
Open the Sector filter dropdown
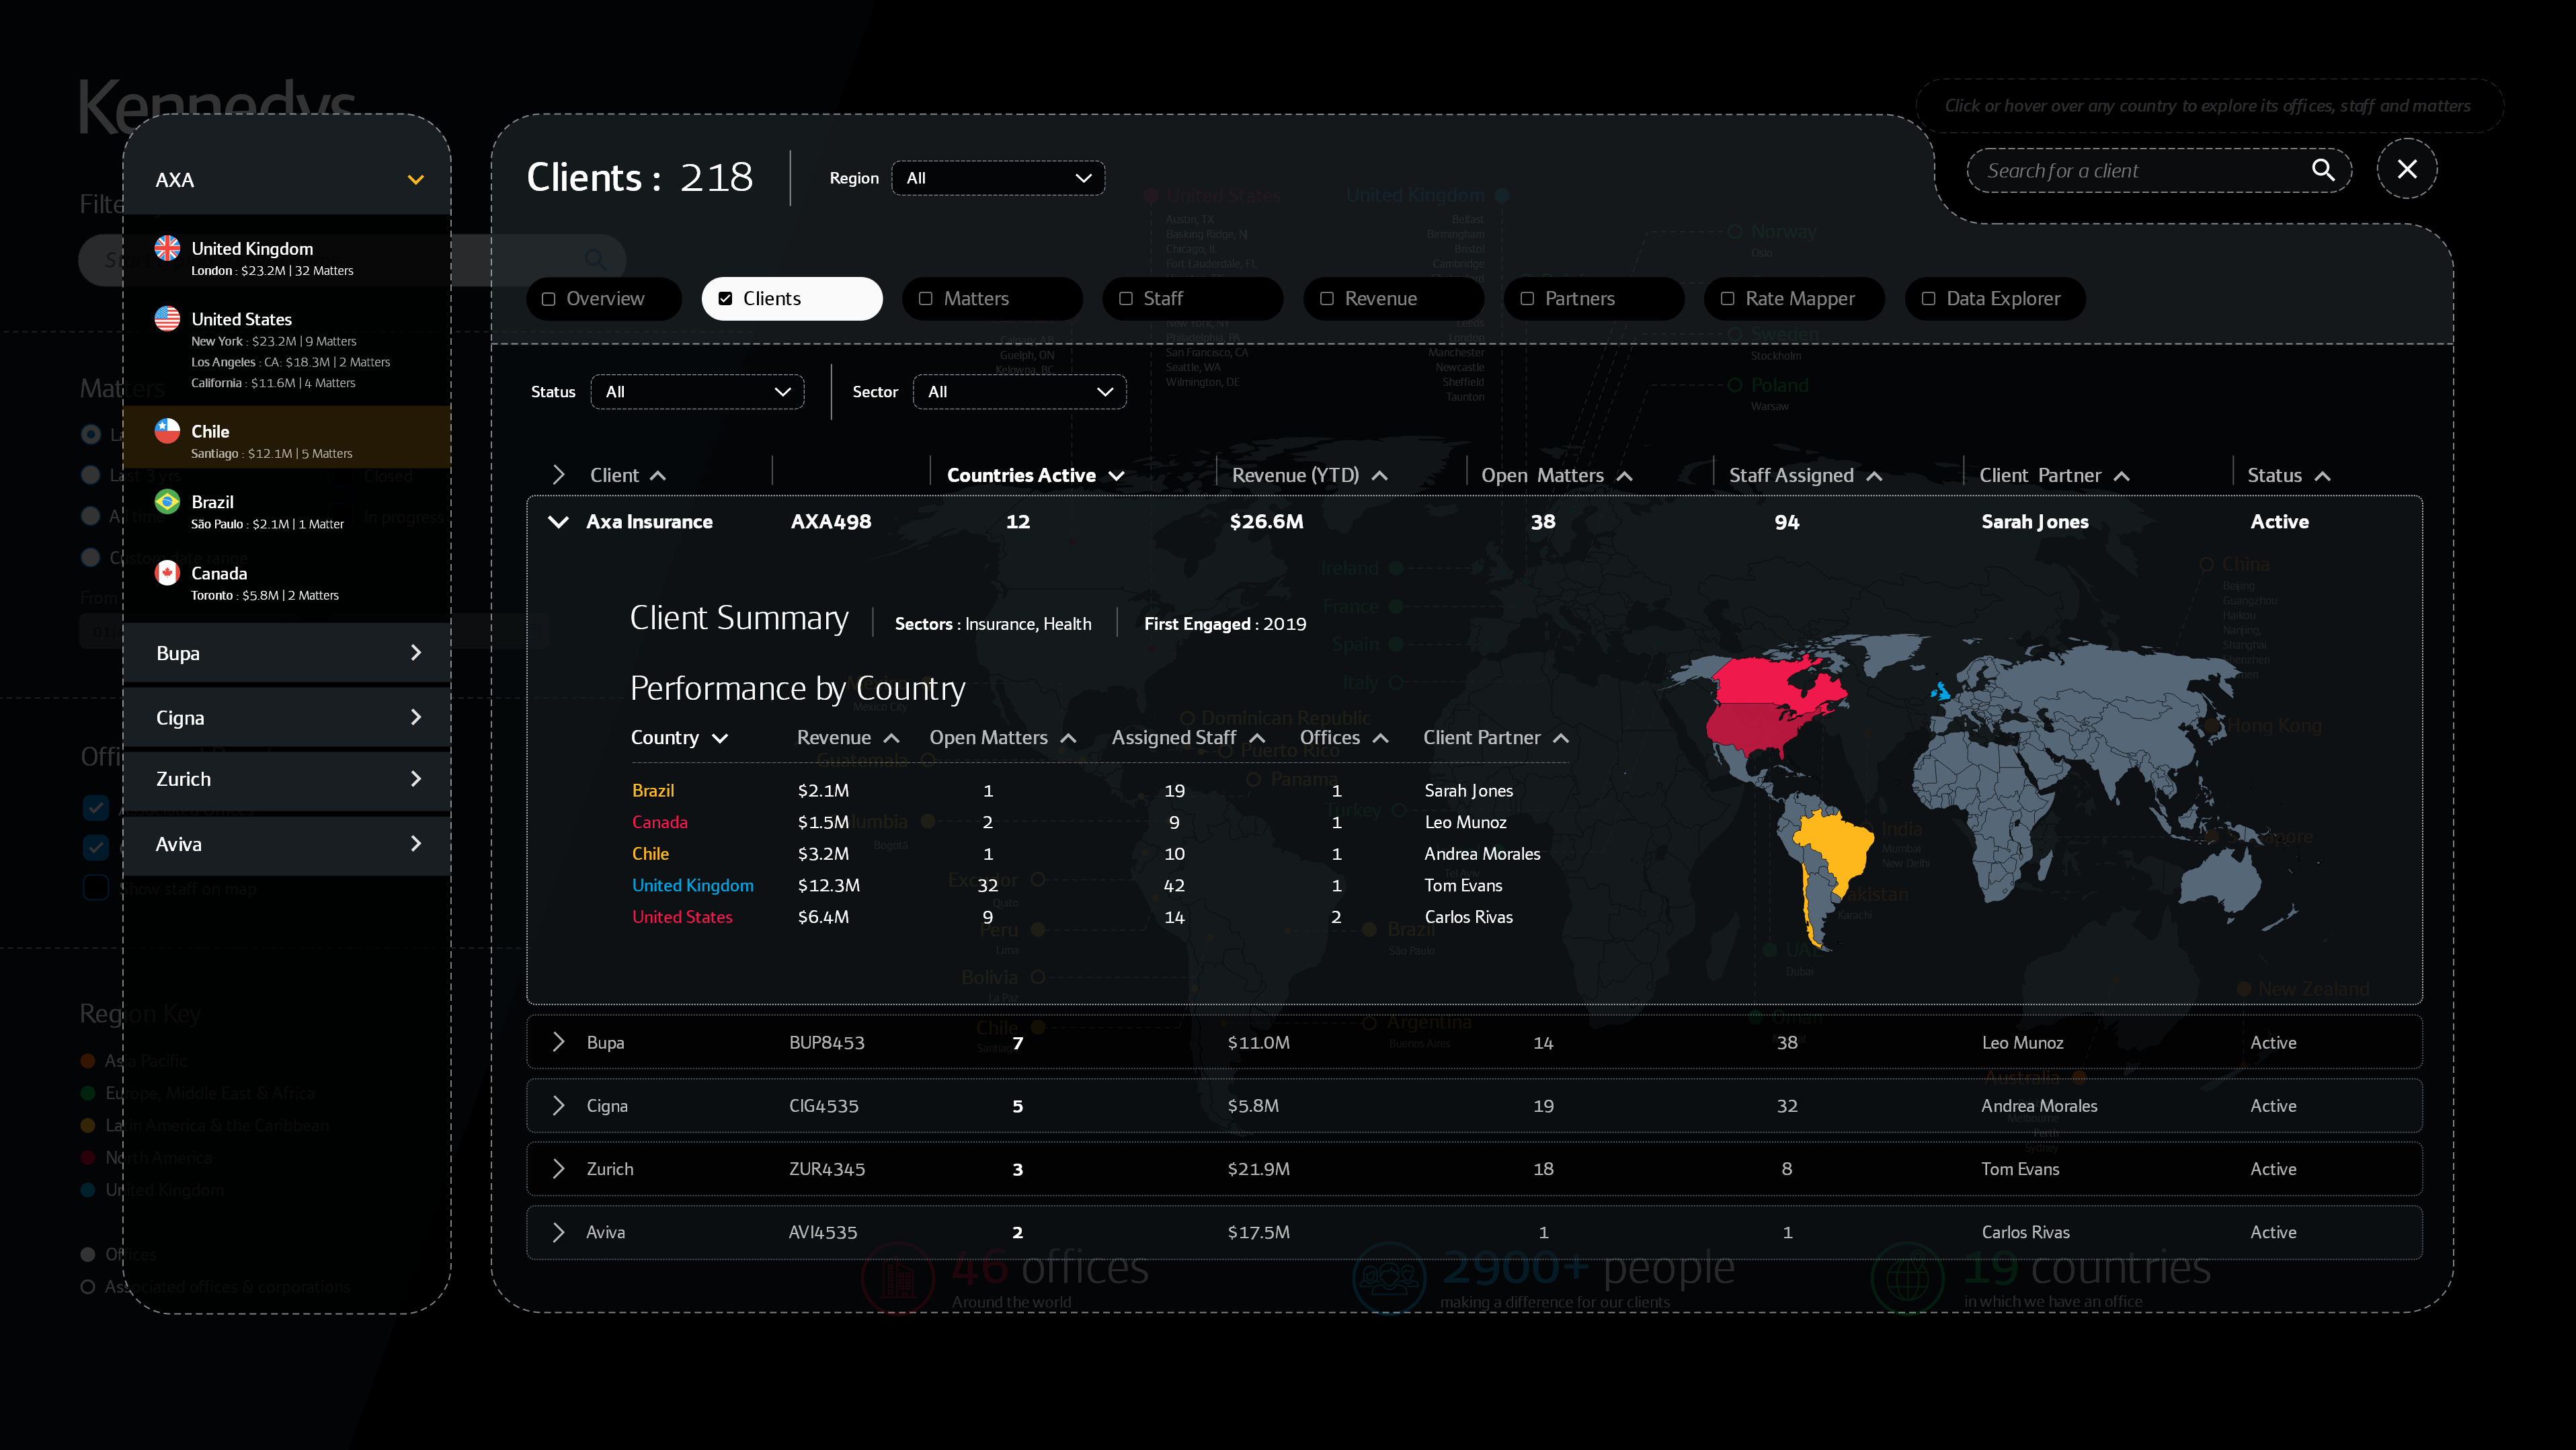tap(1019, 392)
